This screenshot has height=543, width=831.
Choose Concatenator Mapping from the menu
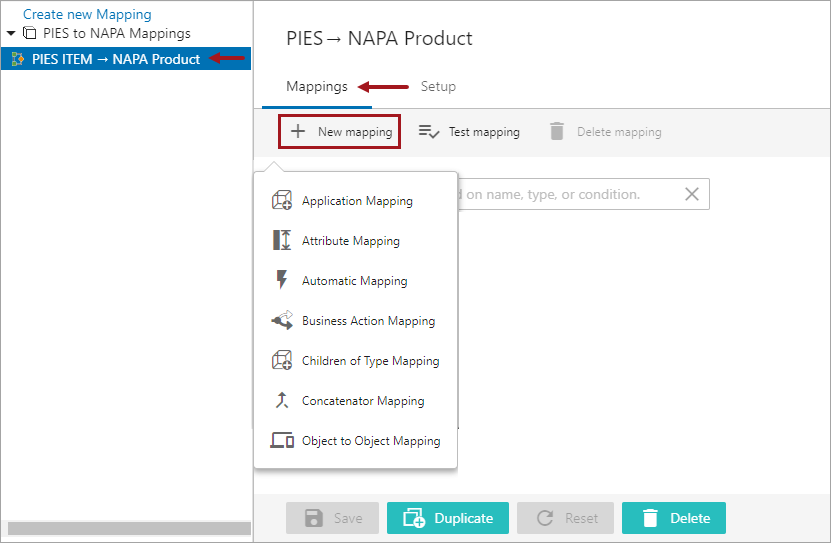click(x=363, y=401)
